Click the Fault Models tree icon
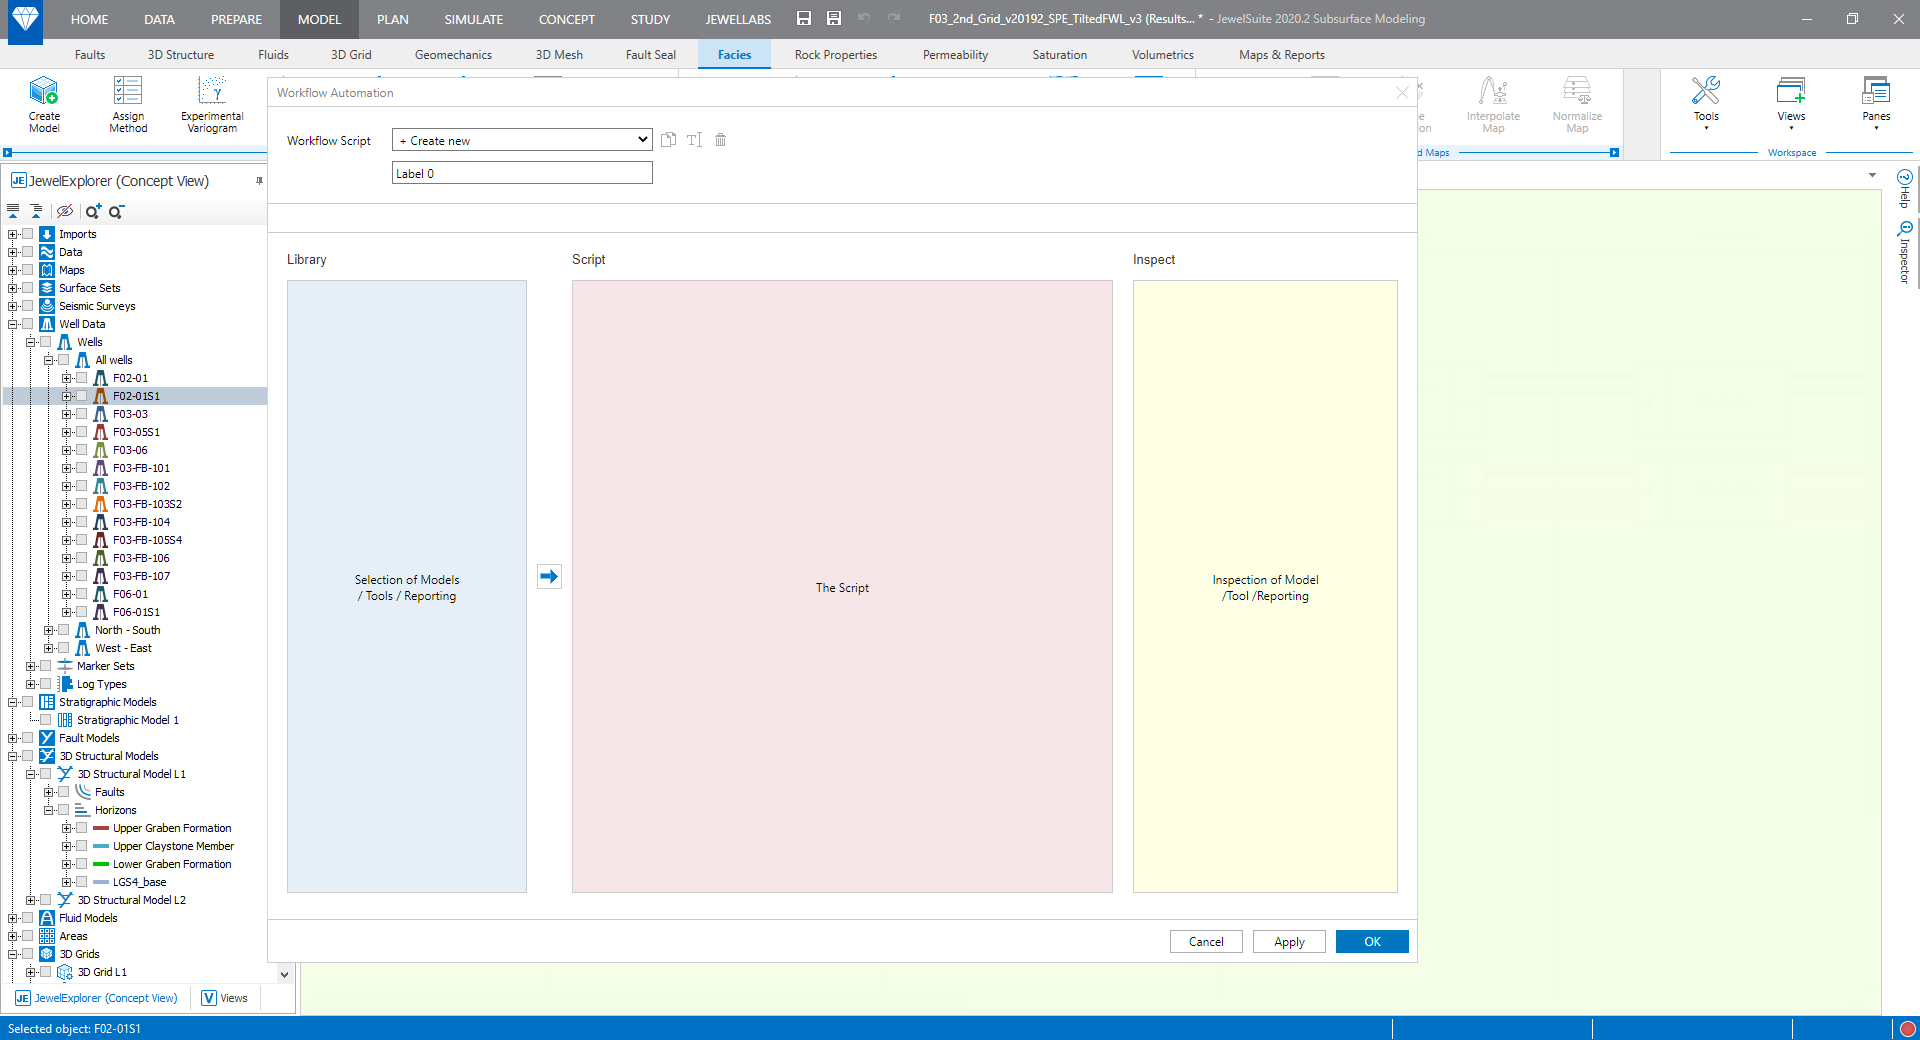The image size is (1920, 1040). 47,738
